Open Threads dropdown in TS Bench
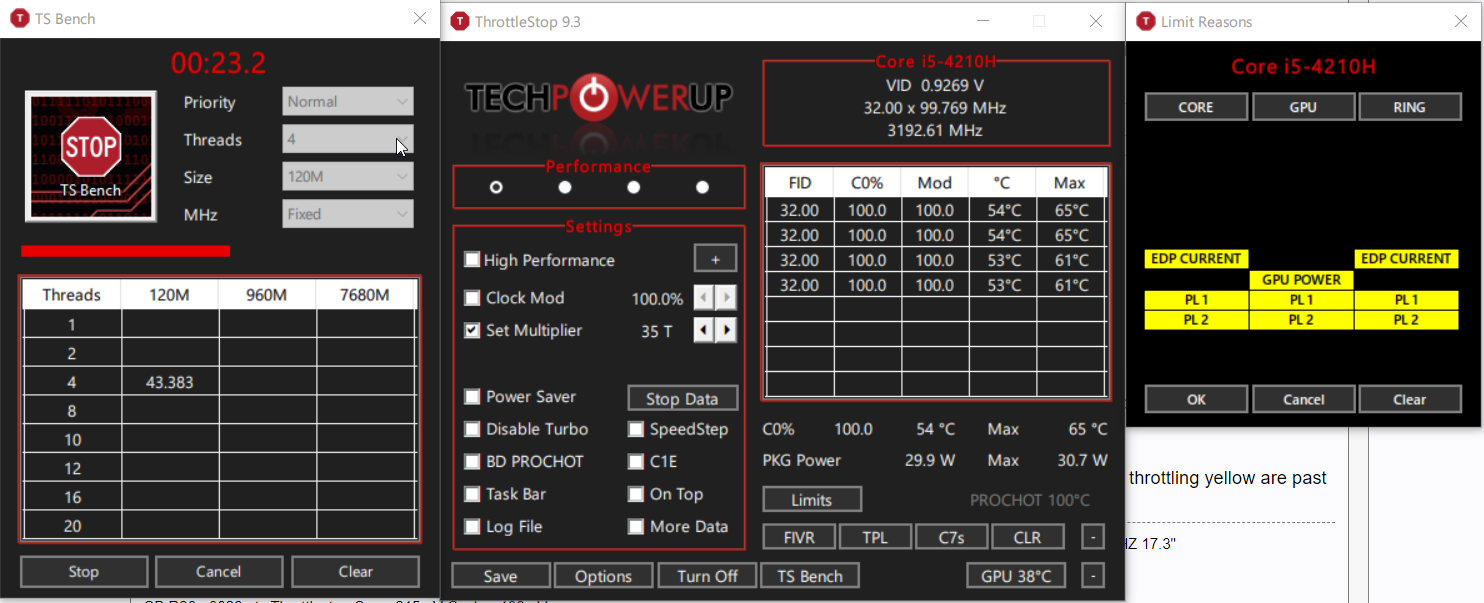Image resolution: width=1484 pixels, height=603 pixels. coord(348,139)
